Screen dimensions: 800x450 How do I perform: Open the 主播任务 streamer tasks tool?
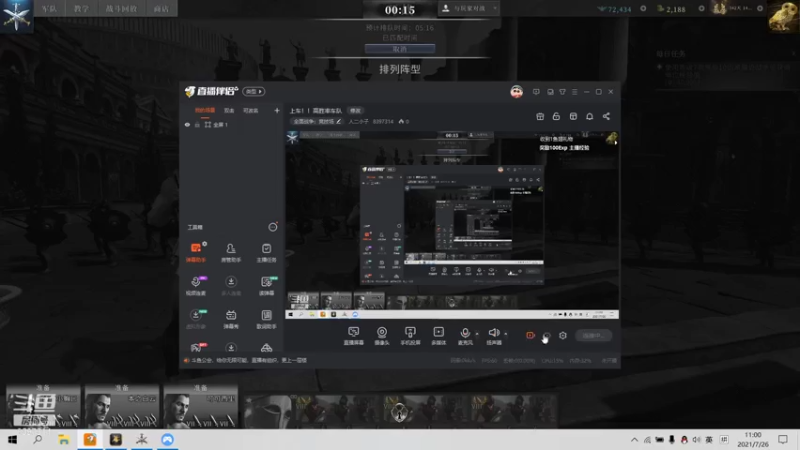click(x=266, y=252)
